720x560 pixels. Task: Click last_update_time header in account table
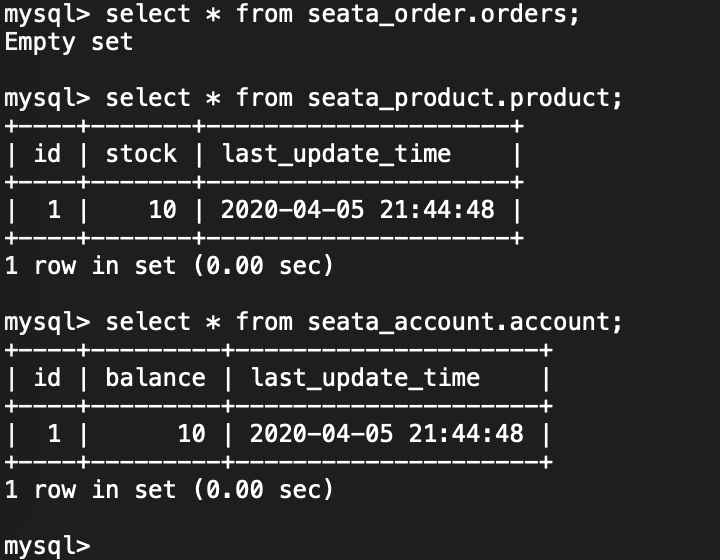point(365,378)
